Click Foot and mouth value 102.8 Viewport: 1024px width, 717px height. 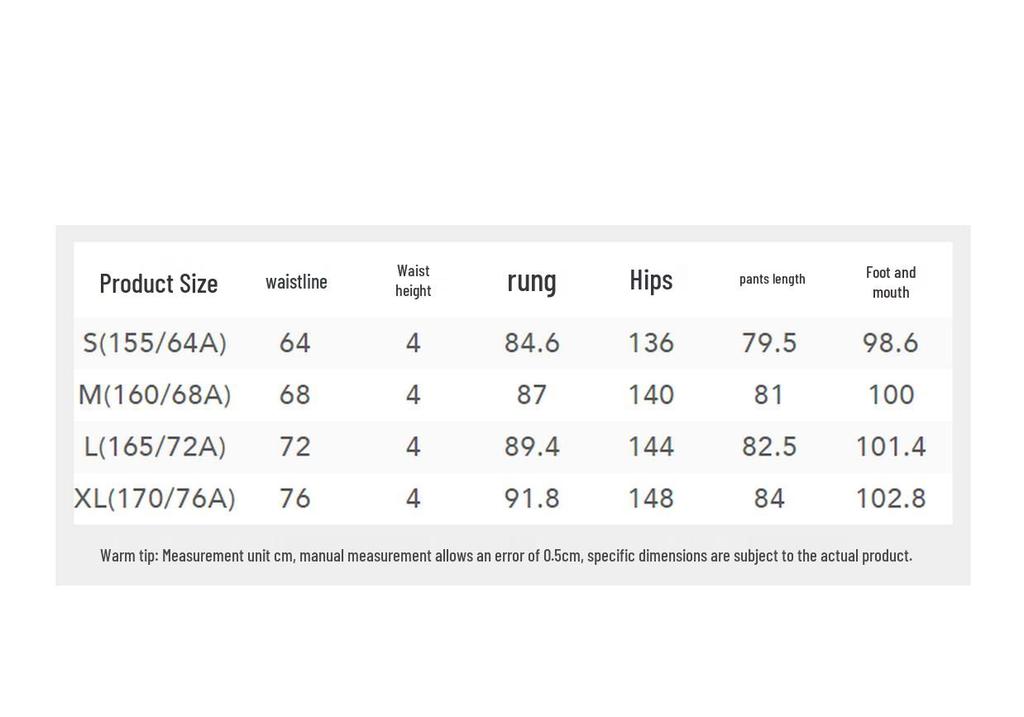tap(891, 498)
